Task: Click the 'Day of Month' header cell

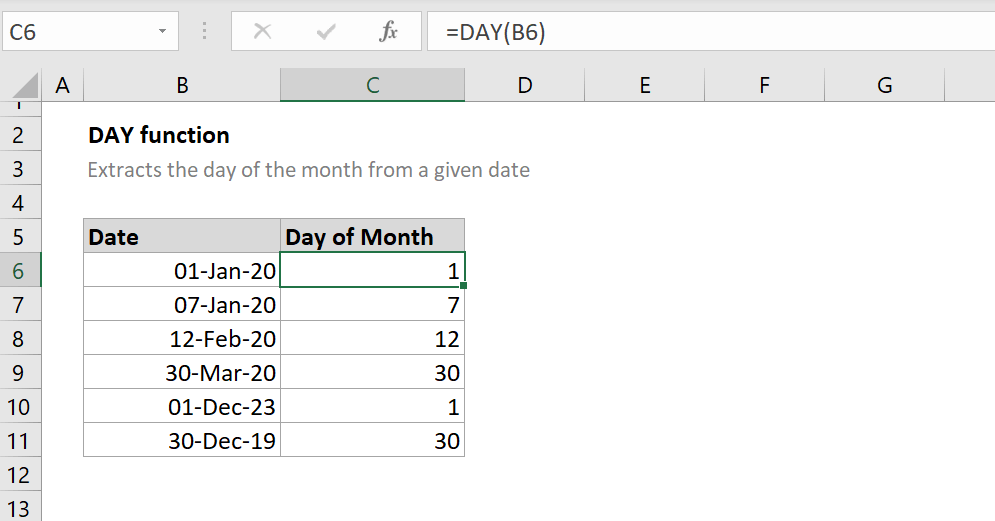Action: coord(372,237)
